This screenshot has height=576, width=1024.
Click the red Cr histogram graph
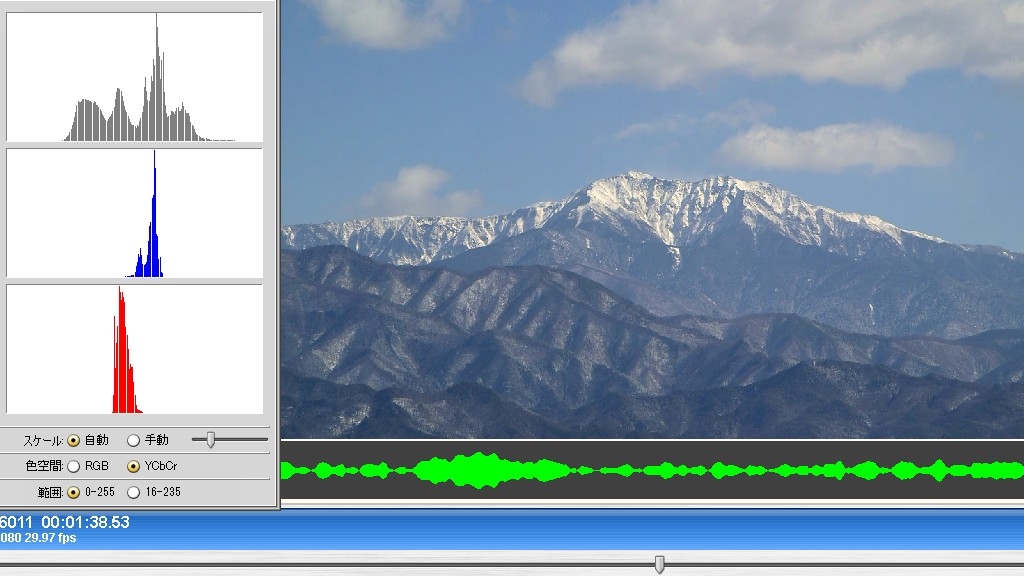[135, 349]
